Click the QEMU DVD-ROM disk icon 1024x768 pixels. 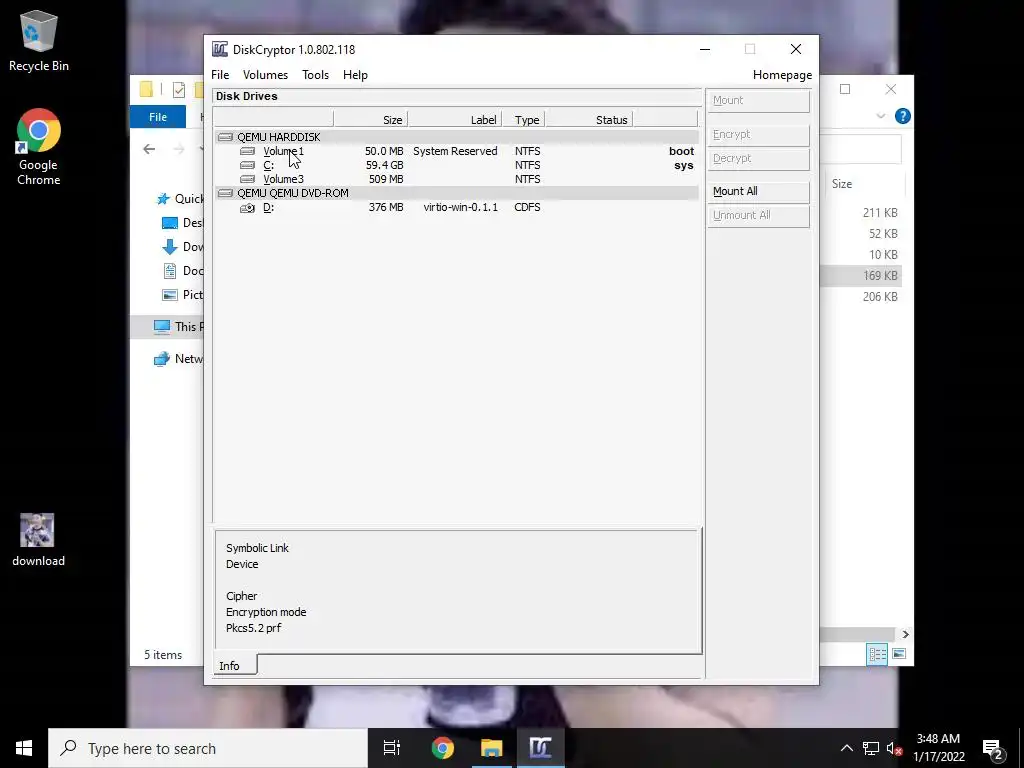coord(225,193)
